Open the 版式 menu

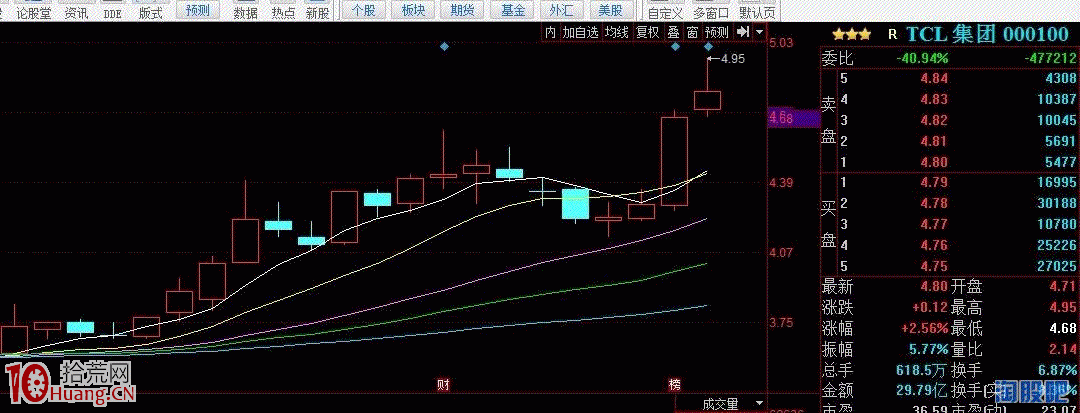point(151,13)
